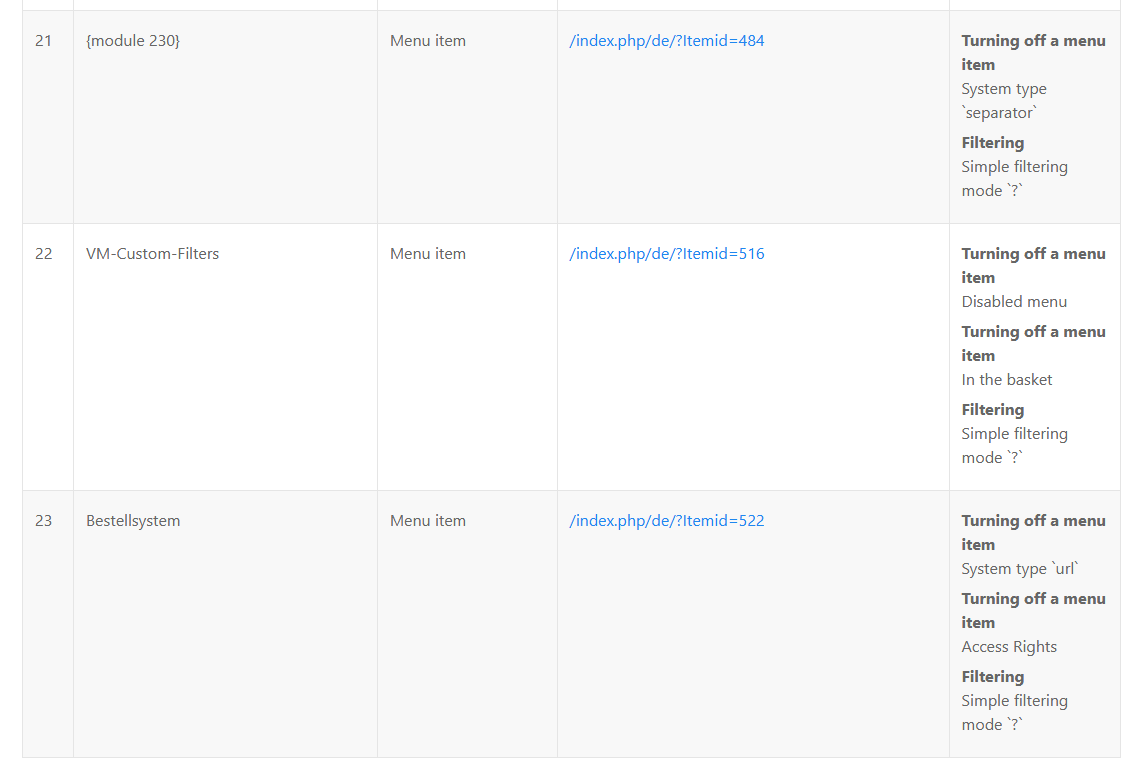The image size is (1136, 758).
Task: Follow the Itemid=522 link
Action: coord(666,521)
